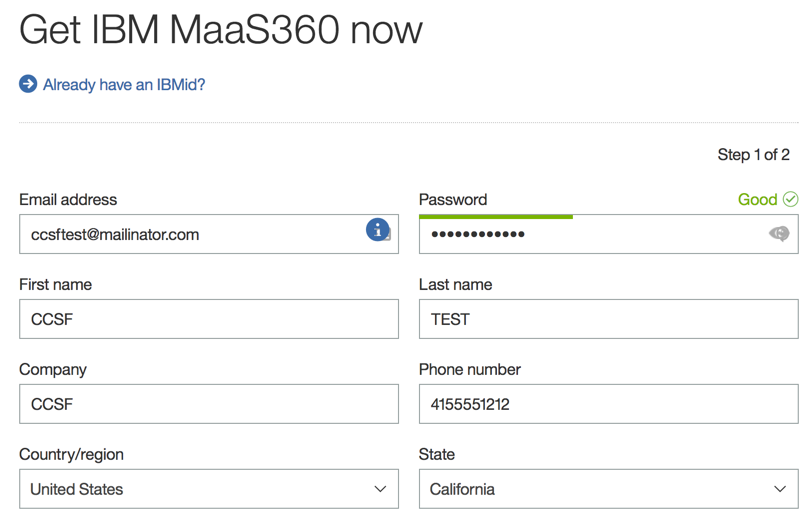Click the chevron arrow in the State box

pyautogui.click(x=780, y=489)
